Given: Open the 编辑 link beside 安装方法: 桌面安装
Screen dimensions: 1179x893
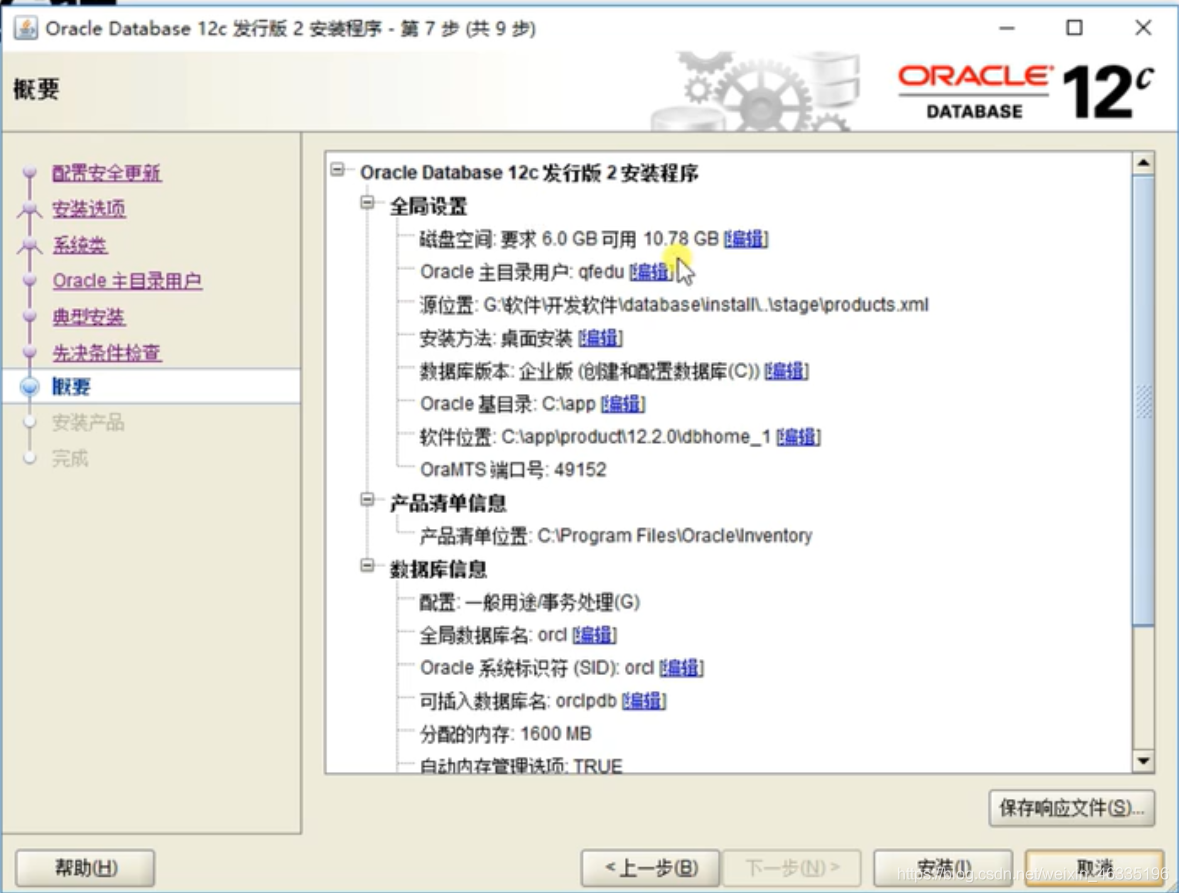Looking at the screenshot, I should pyautogui.click(x=600, y=338).
